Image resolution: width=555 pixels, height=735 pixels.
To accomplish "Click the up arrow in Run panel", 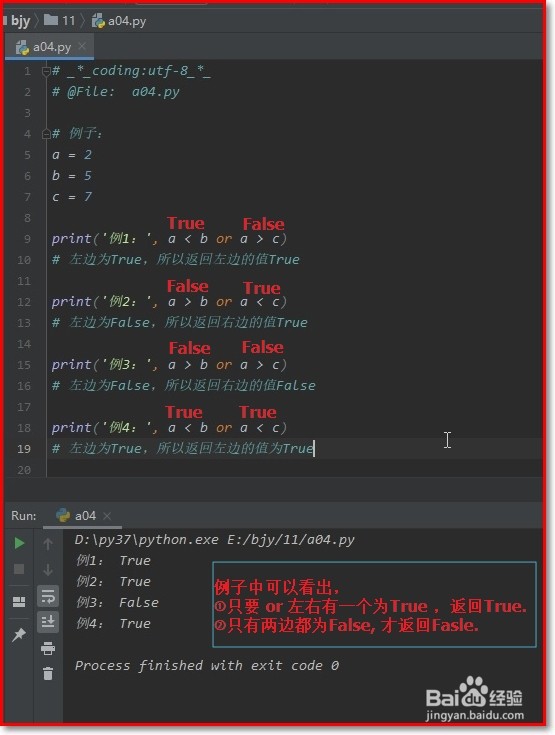I will tap(48, 544).
